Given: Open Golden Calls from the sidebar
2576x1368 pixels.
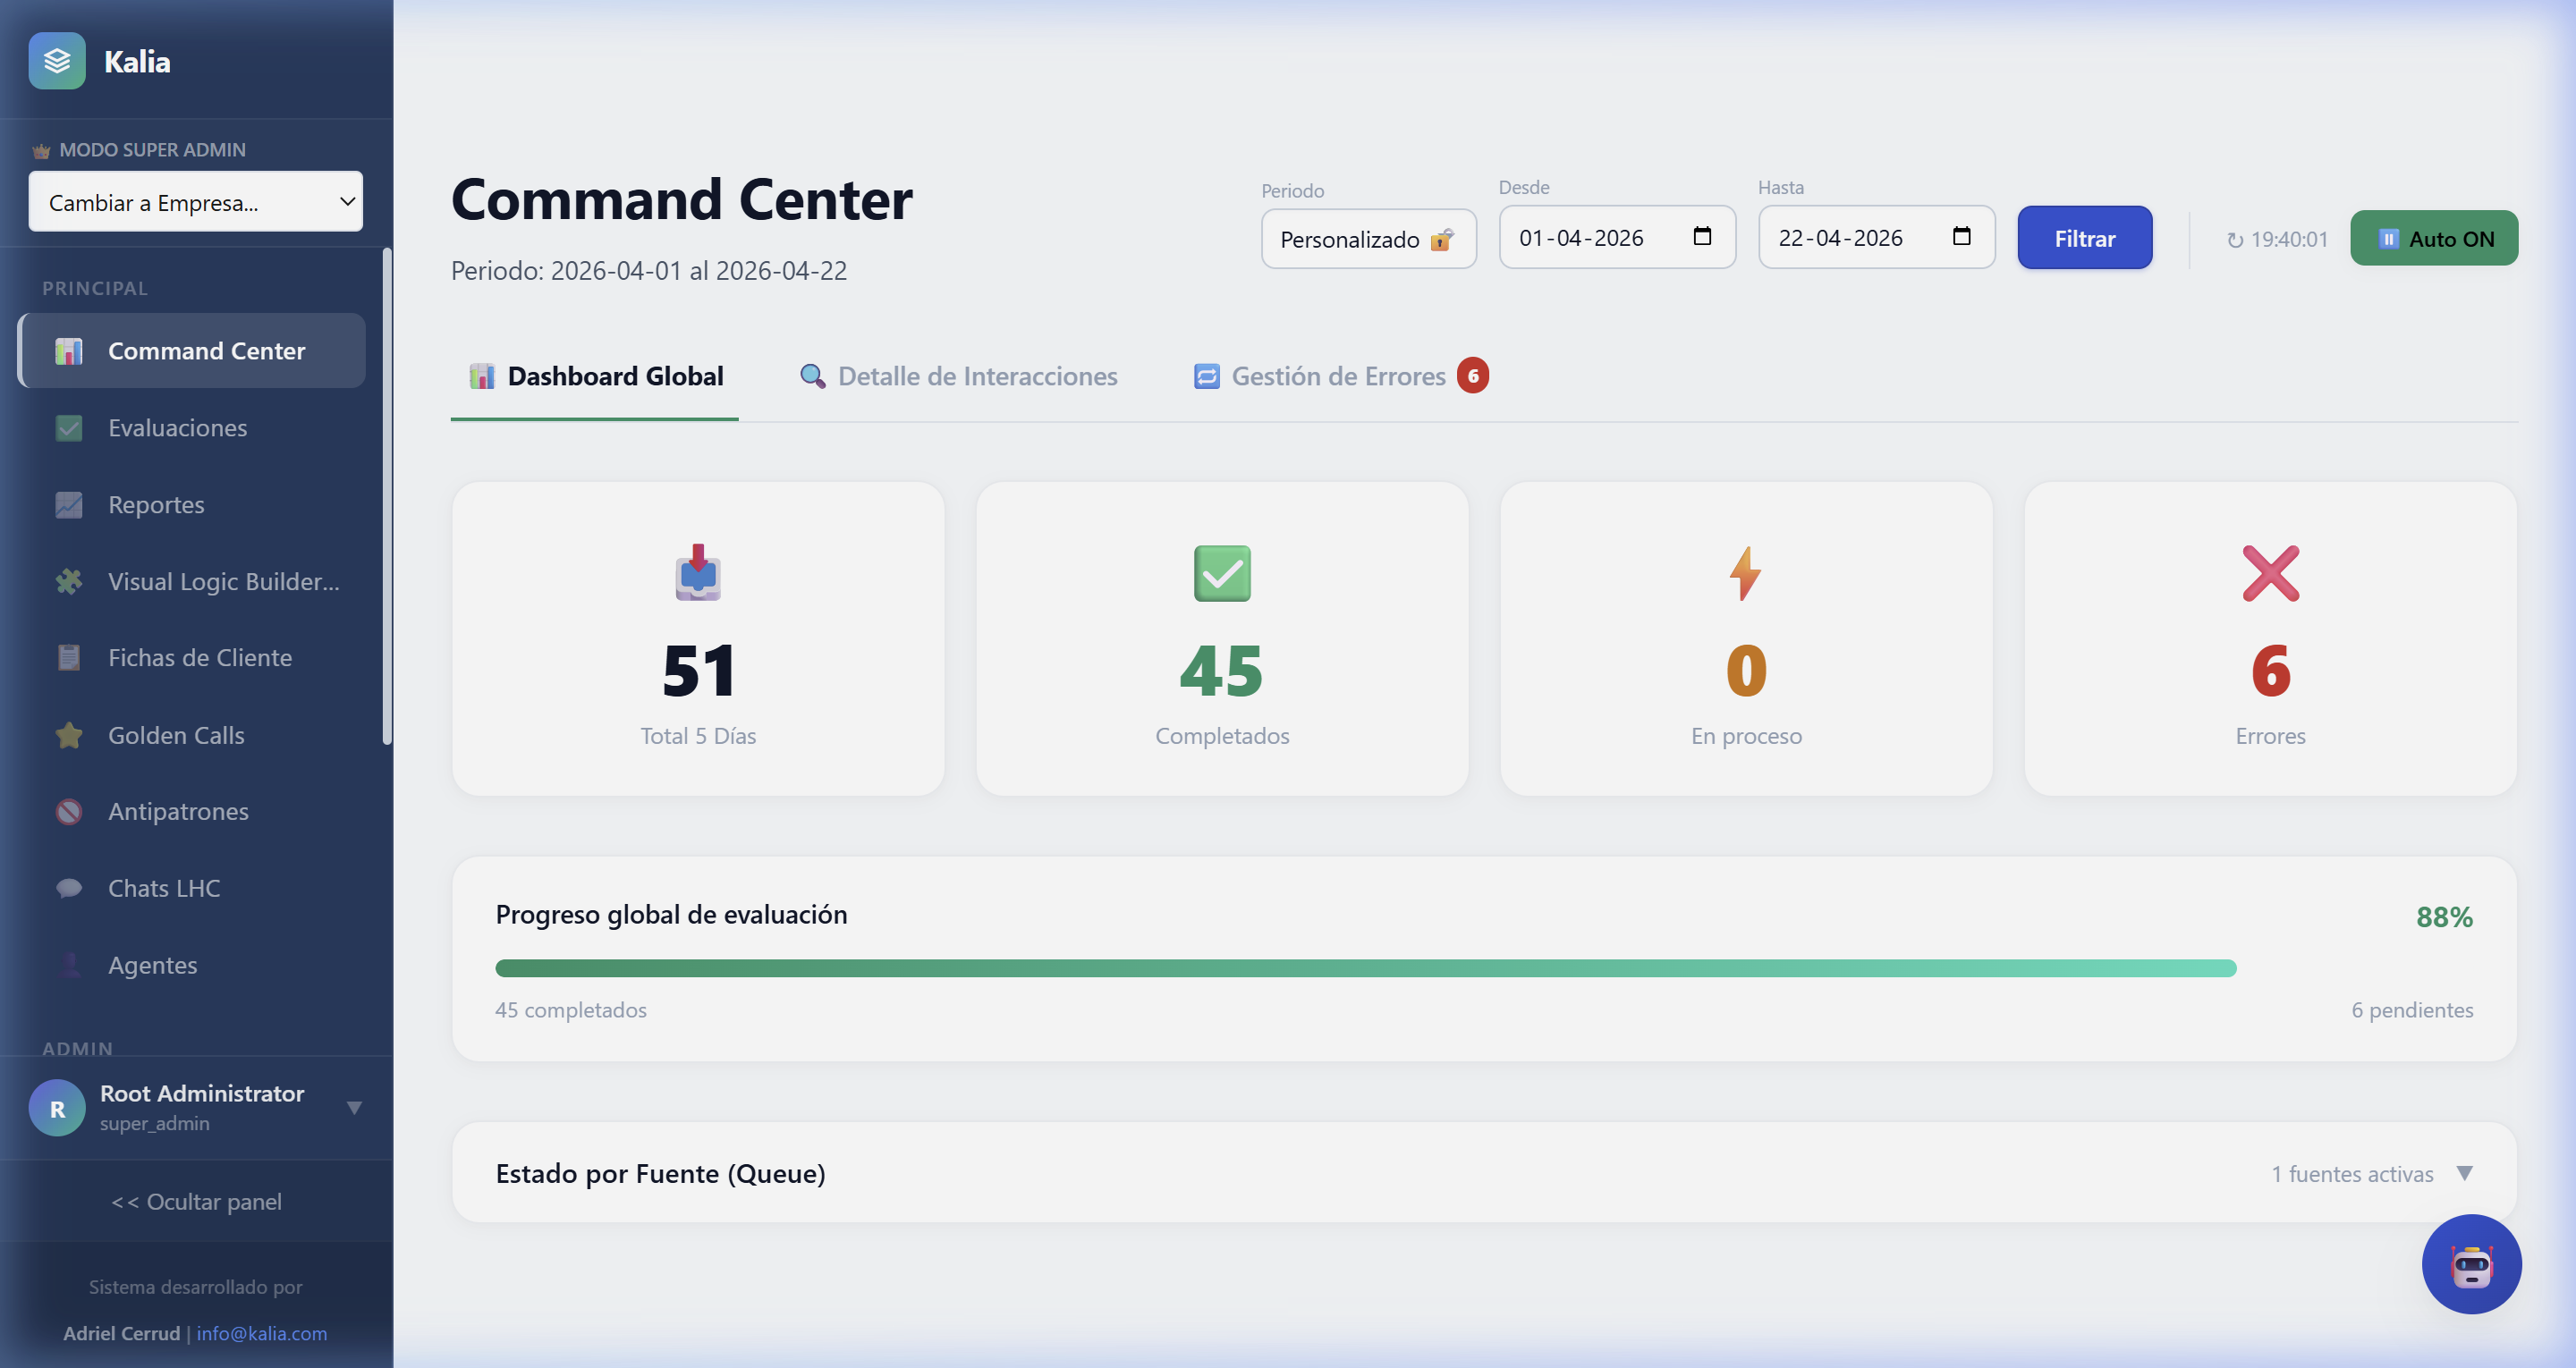Looking at the screenshot, I should (x=176, y=735).
